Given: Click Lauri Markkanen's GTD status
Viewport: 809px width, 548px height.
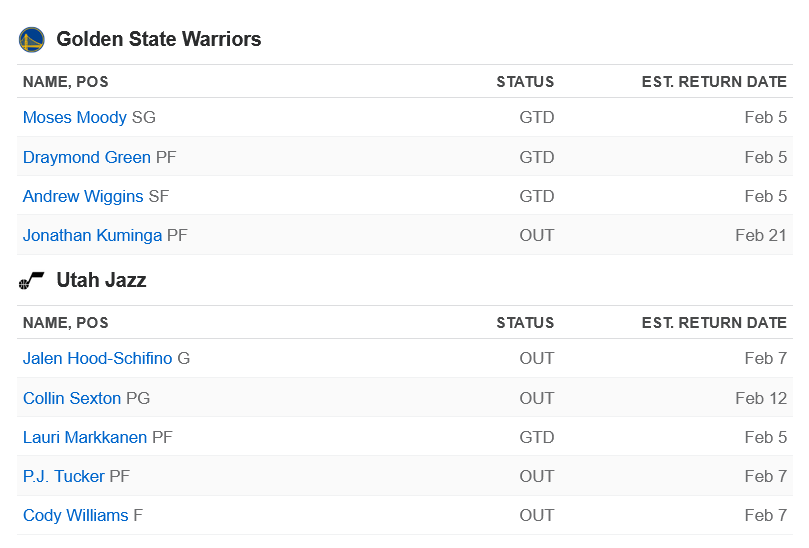Looking at the screenshot, I should pos(537,437).
